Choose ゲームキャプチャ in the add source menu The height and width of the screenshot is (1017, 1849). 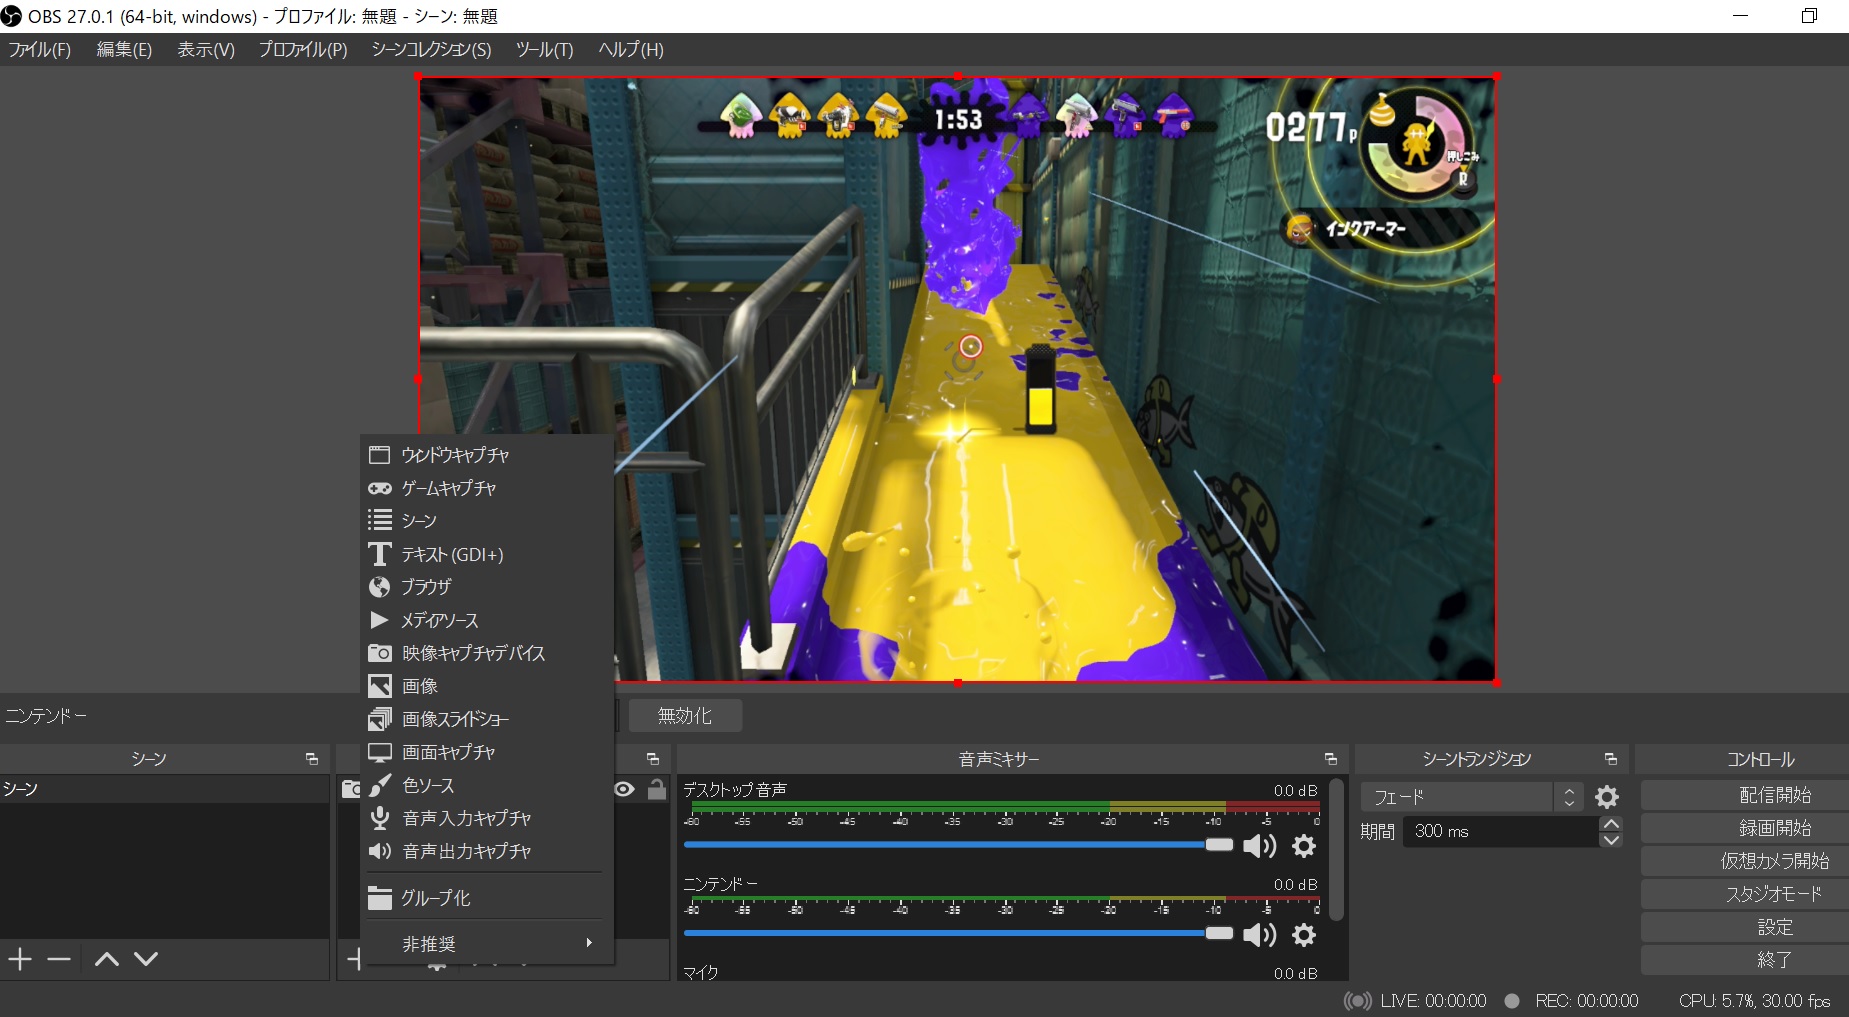pos(488,488)
